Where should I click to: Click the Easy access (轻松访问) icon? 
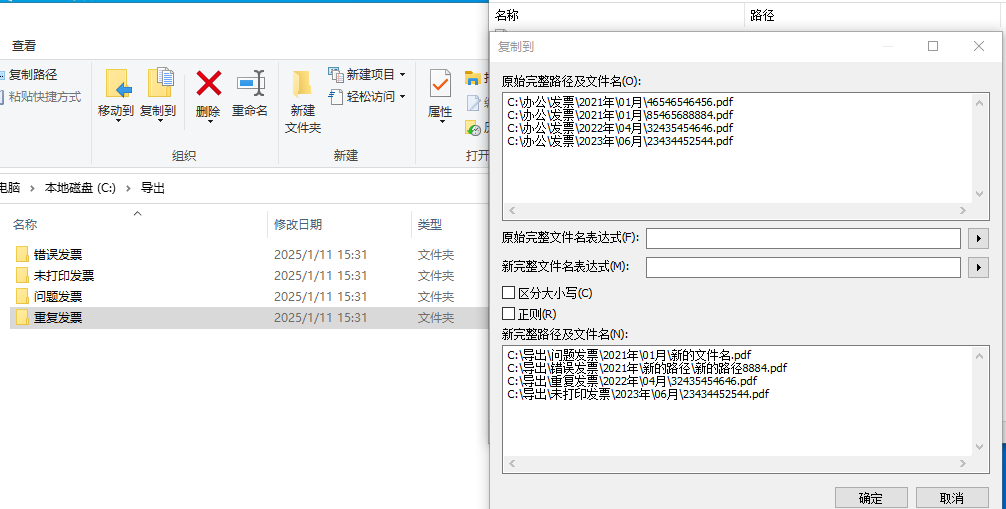click(x=336, y=97)
